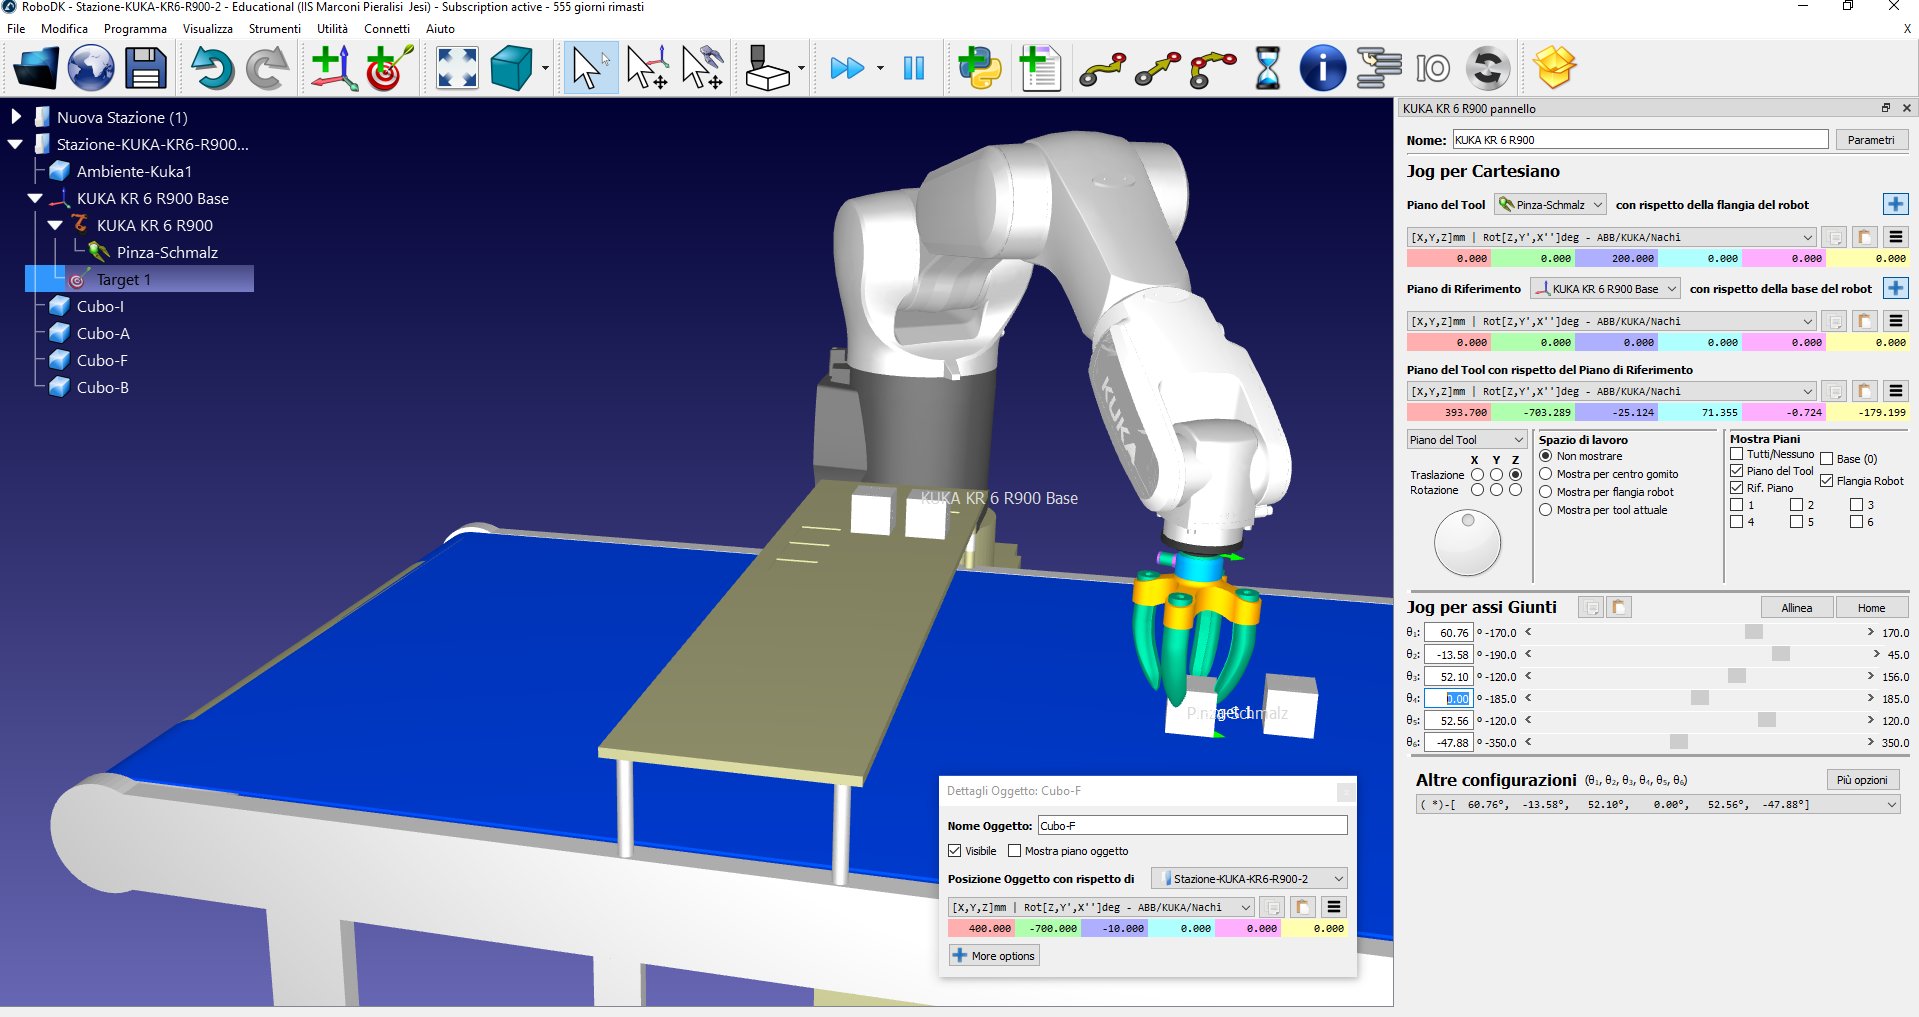Open the KUKA KR 6 R900 Base reference dropdown
Screen dimensions: 1919x1017
point(1606,289)
